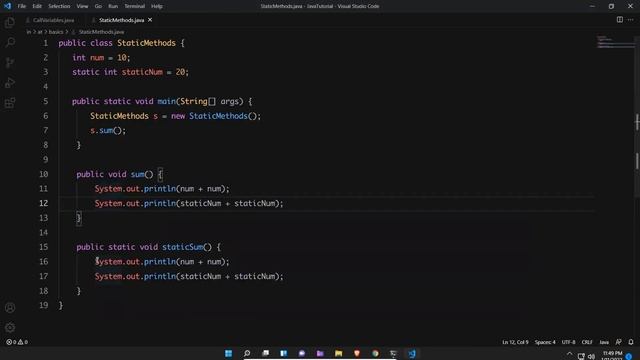Change indentation via Spaces: 4
Viewport: 640px width, 360px height.
point(545,342)
